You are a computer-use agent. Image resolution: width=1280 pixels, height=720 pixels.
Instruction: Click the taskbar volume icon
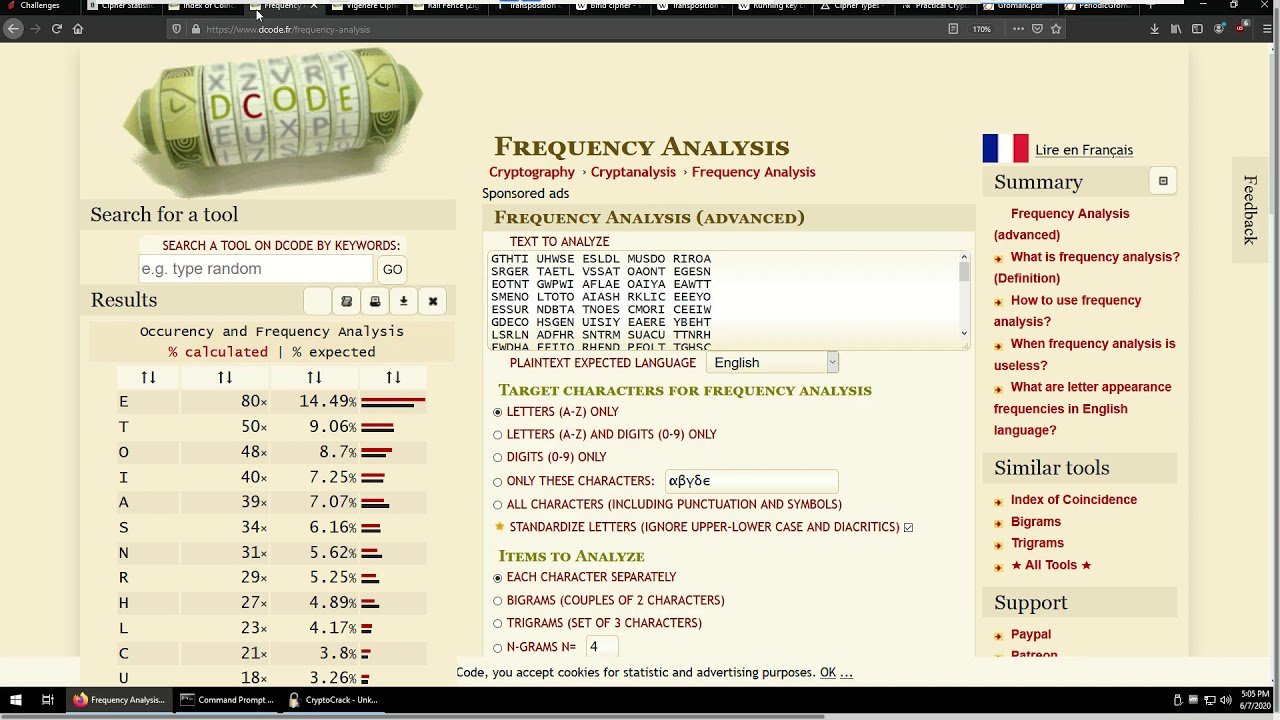[x=1226, y=700]
